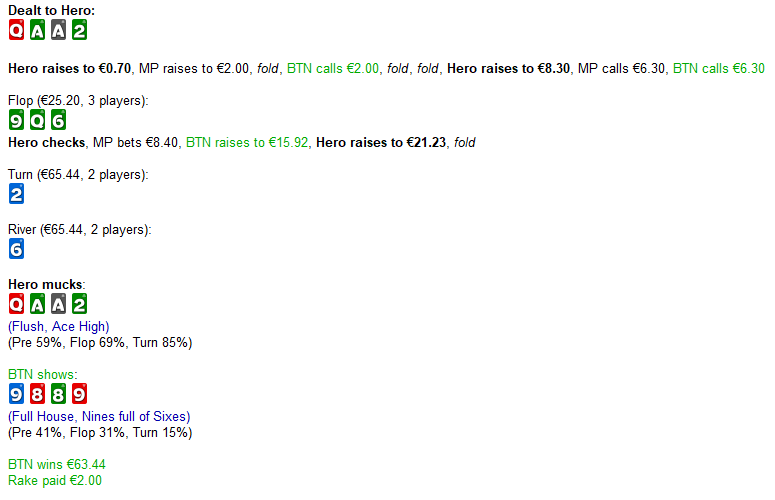This screenshot has width=775, height=500.
Task: Select the red 8 in BTN's shown hand
Action: pos(37,394)
